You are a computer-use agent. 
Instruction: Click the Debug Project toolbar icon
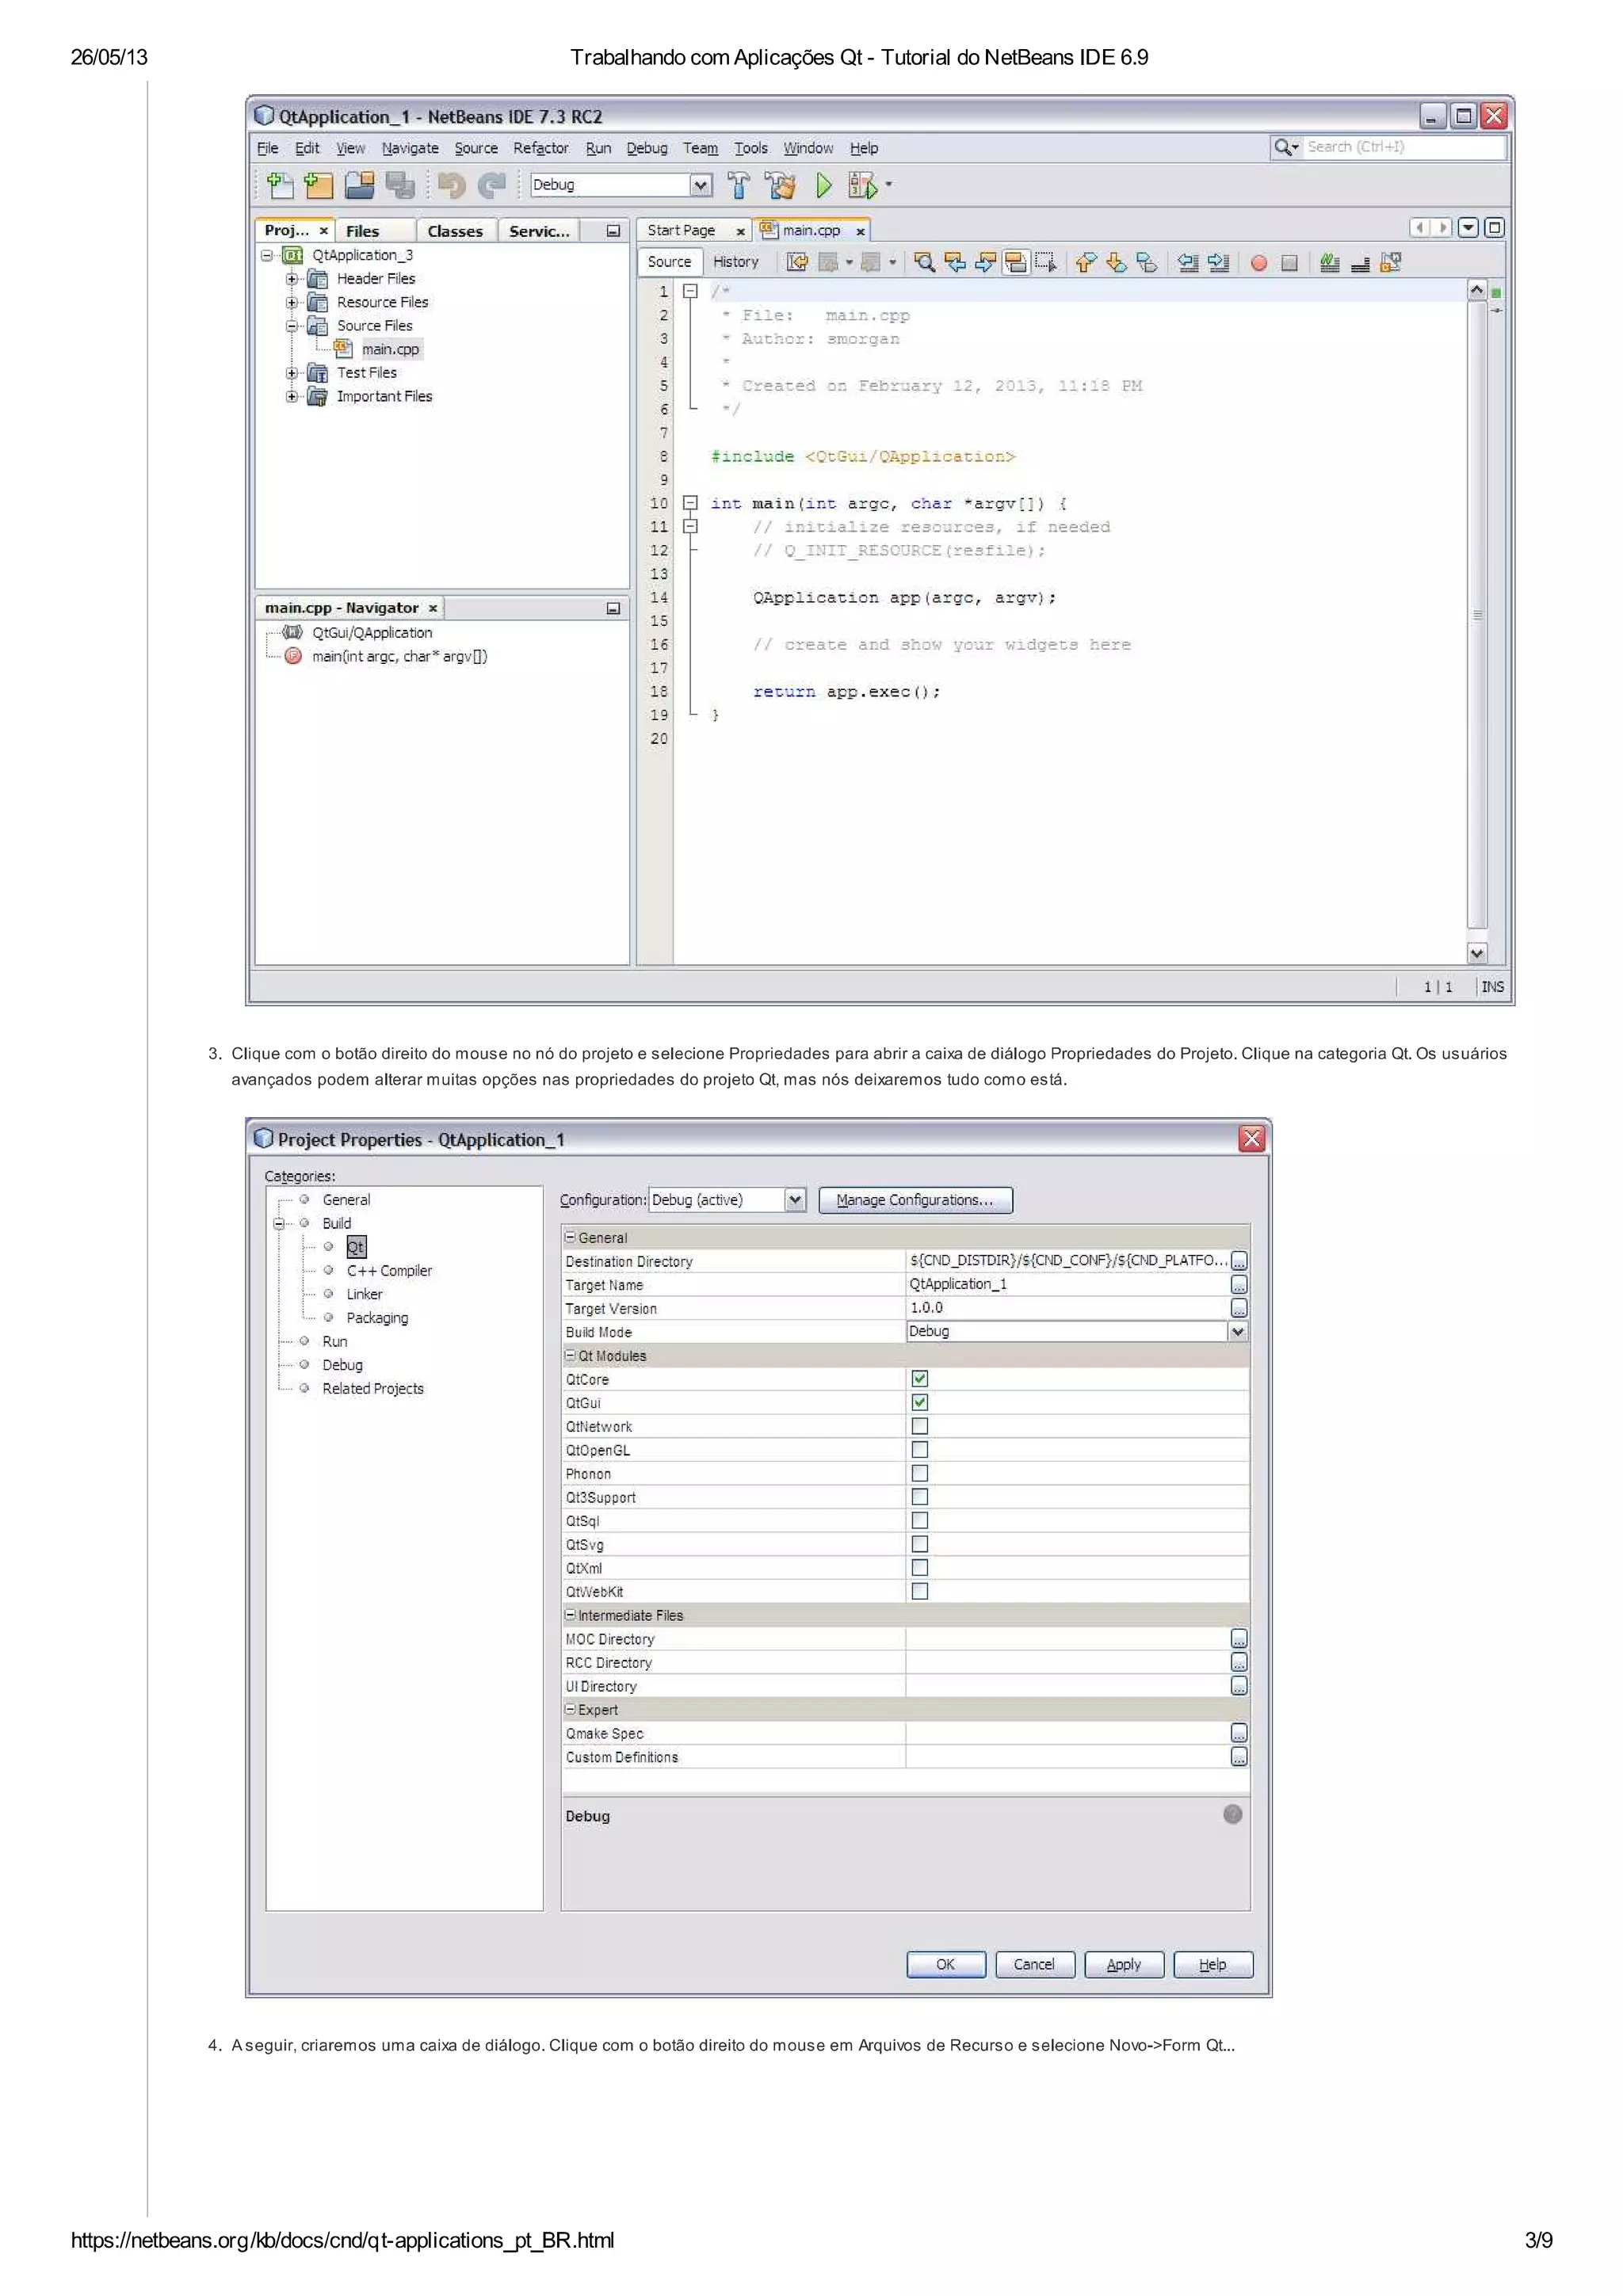(861, 185)
